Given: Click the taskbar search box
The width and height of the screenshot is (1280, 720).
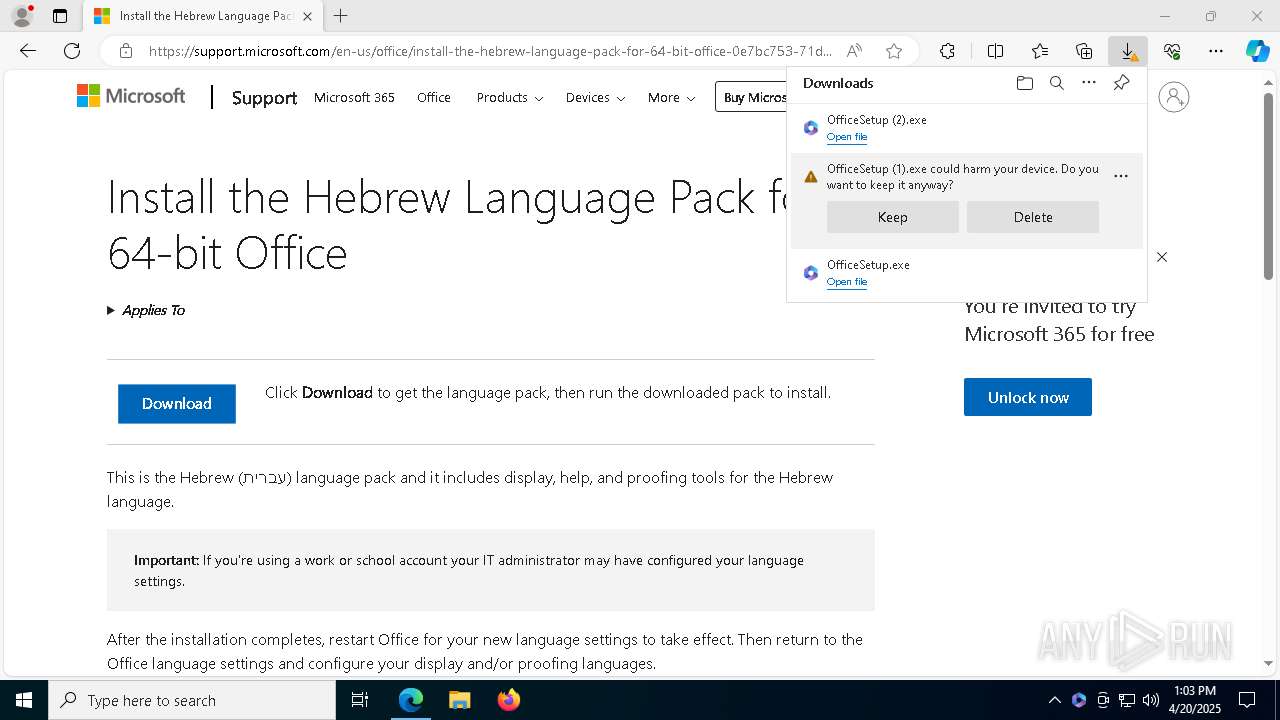Looking at the screenshot, I should (192, 700).
